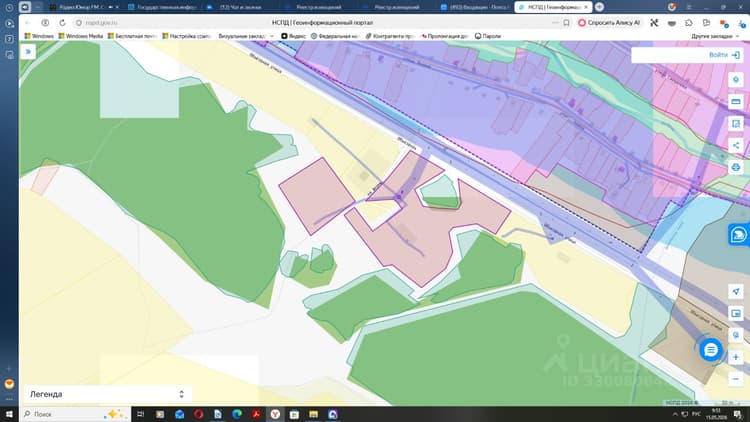This screenshot has width=750, height=422.
Task: Open Adobe Acrobat from taskbar
Action: point(256,414)
